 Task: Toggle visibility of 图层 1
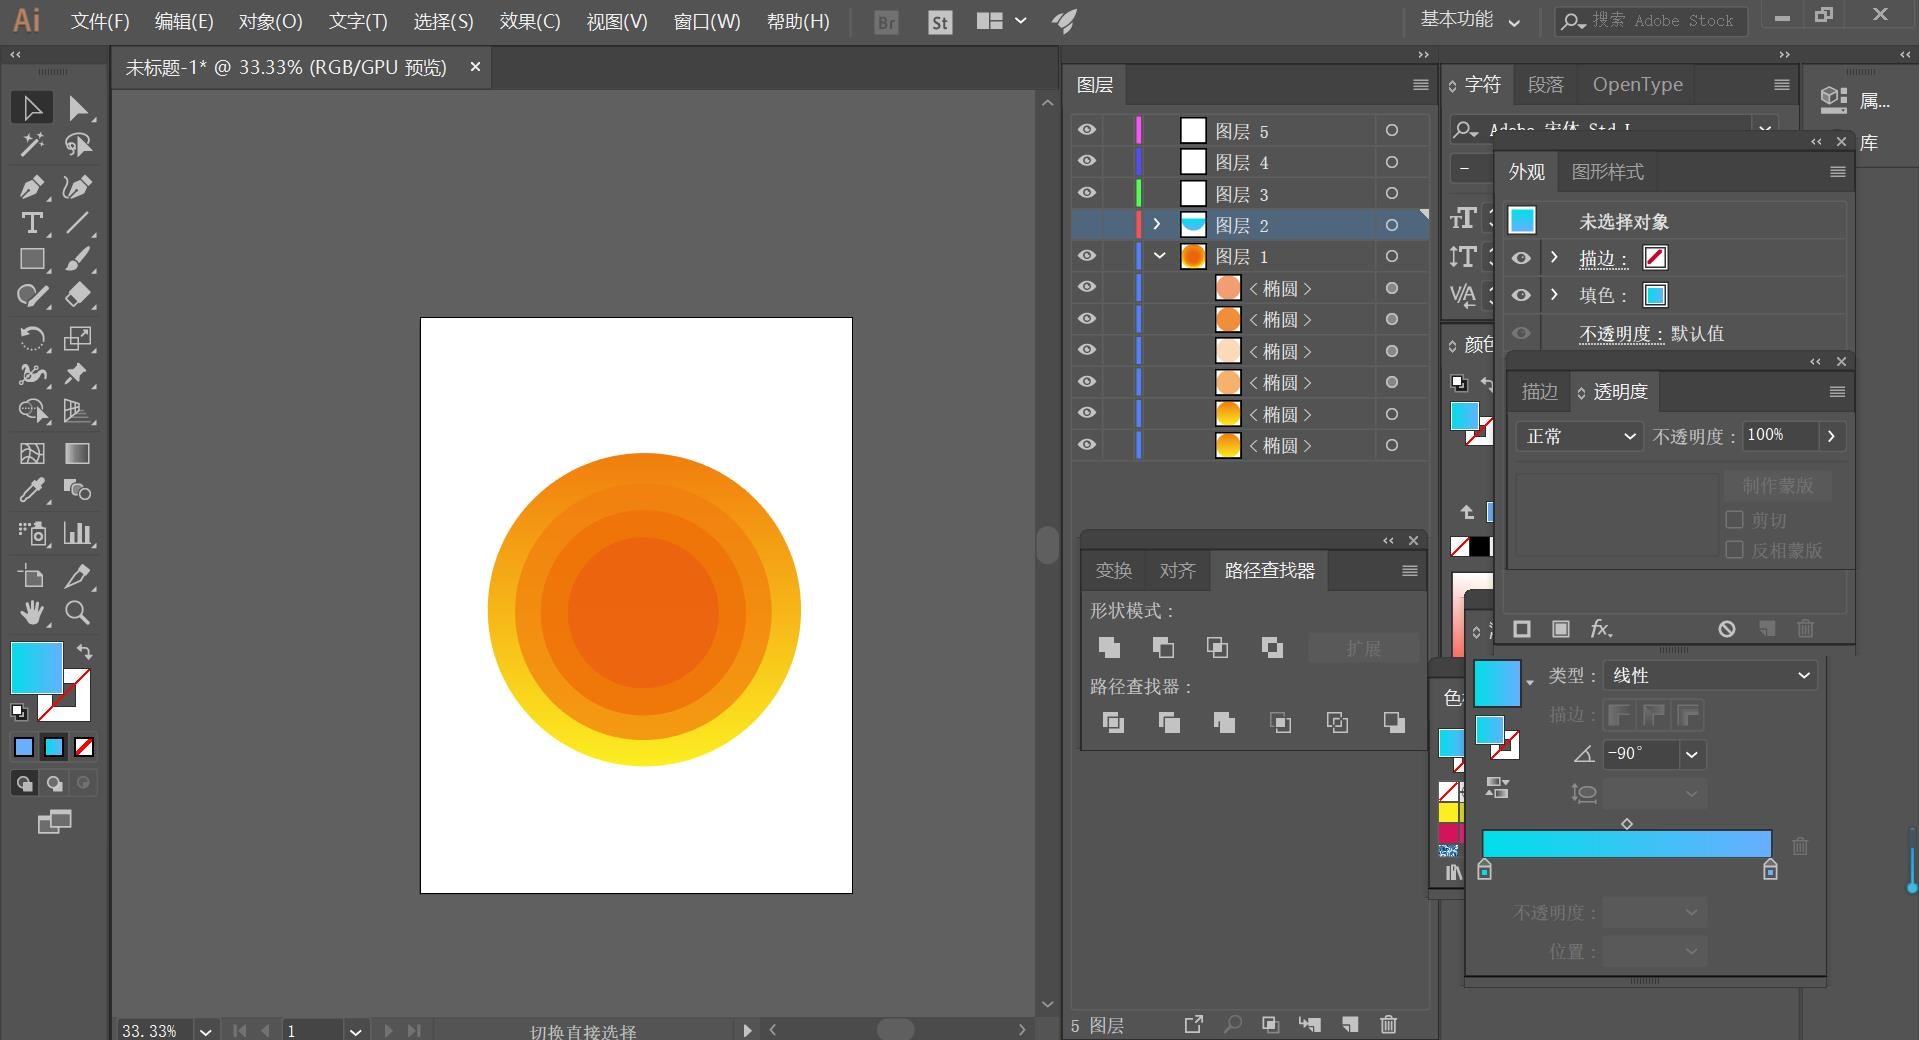tap(1087, 256)
